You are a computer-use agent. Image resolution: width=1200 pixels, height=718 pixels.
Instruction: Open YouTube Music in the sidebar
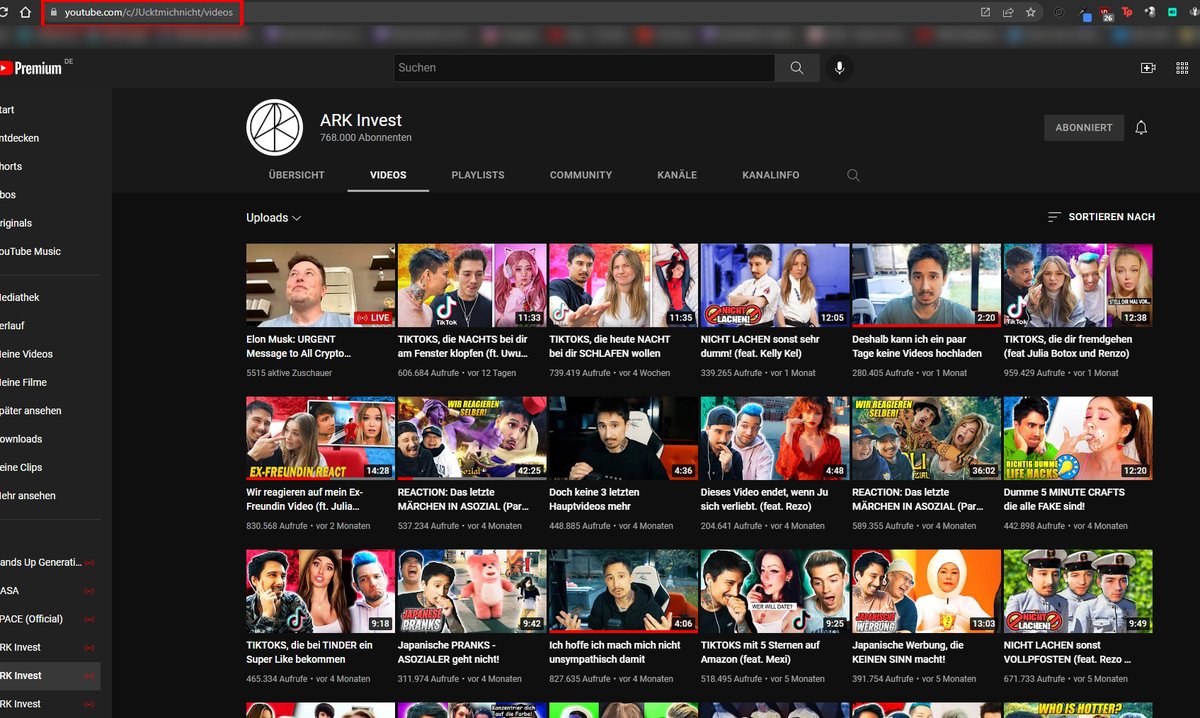(x=30, y=252)
